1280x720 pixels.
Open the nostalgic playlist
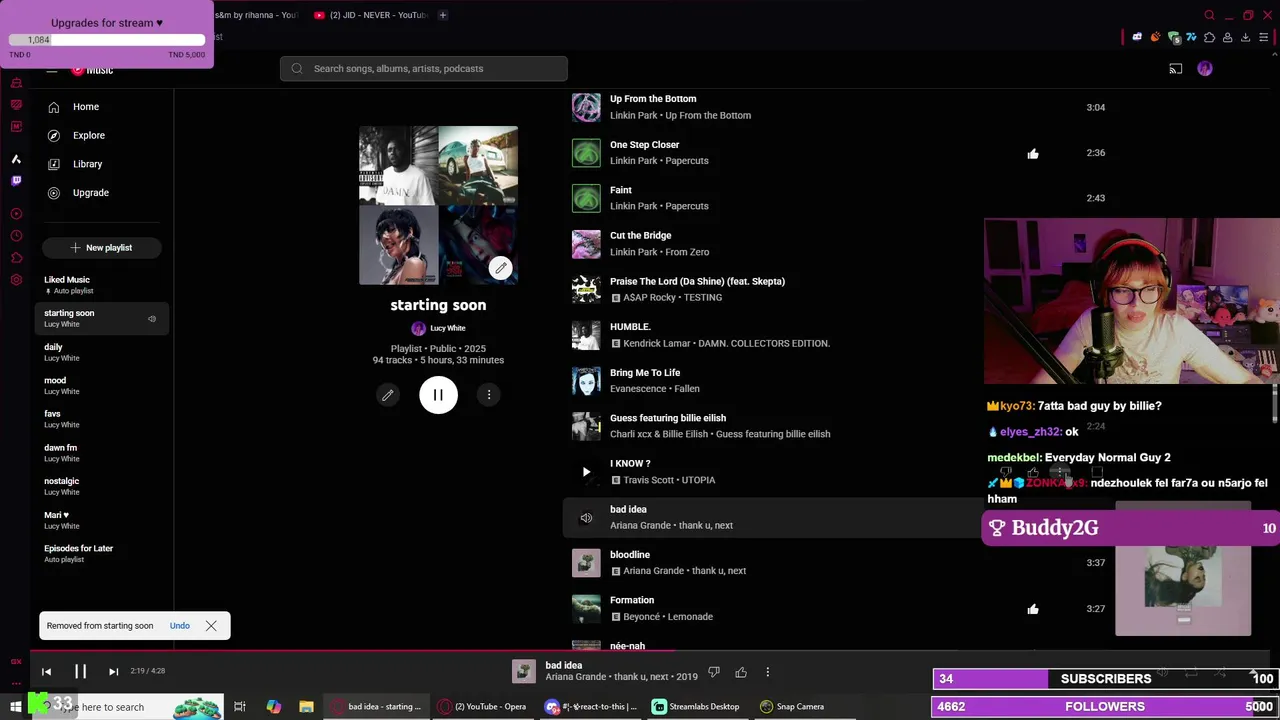(100, 486)
